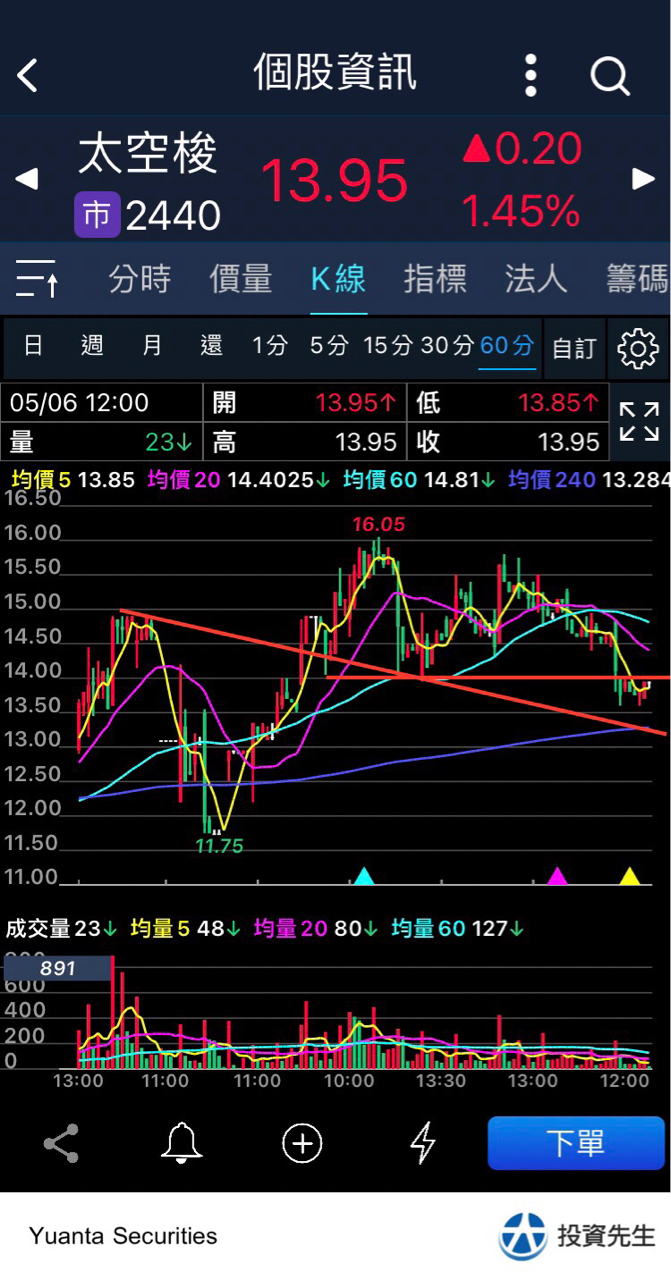
Task: Tap 成交量 23 volume label
Action: pyautogui.click(x=61, y=929)
